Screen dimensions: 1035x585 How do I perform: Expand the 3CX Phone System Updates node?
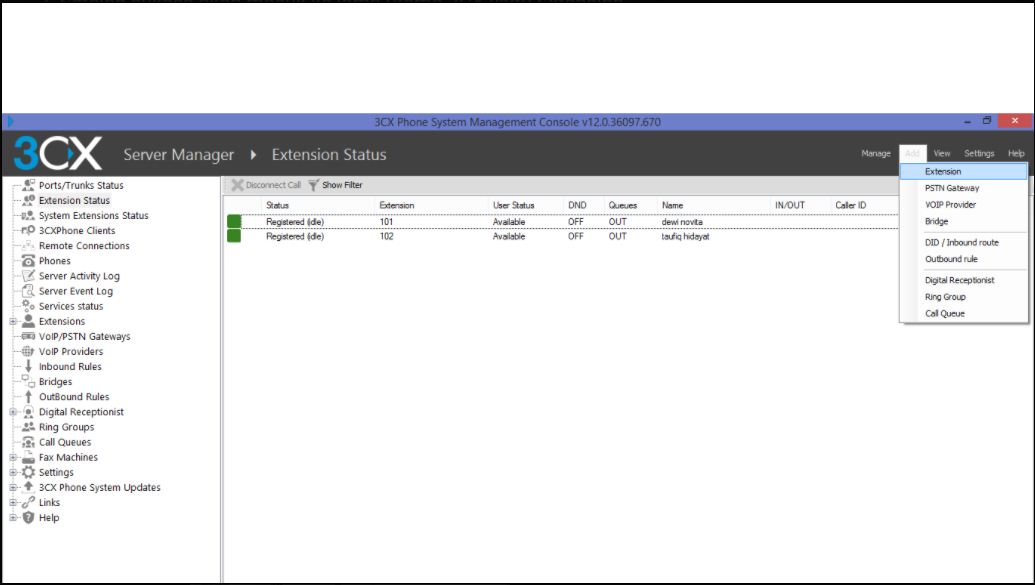coord(13,487)
